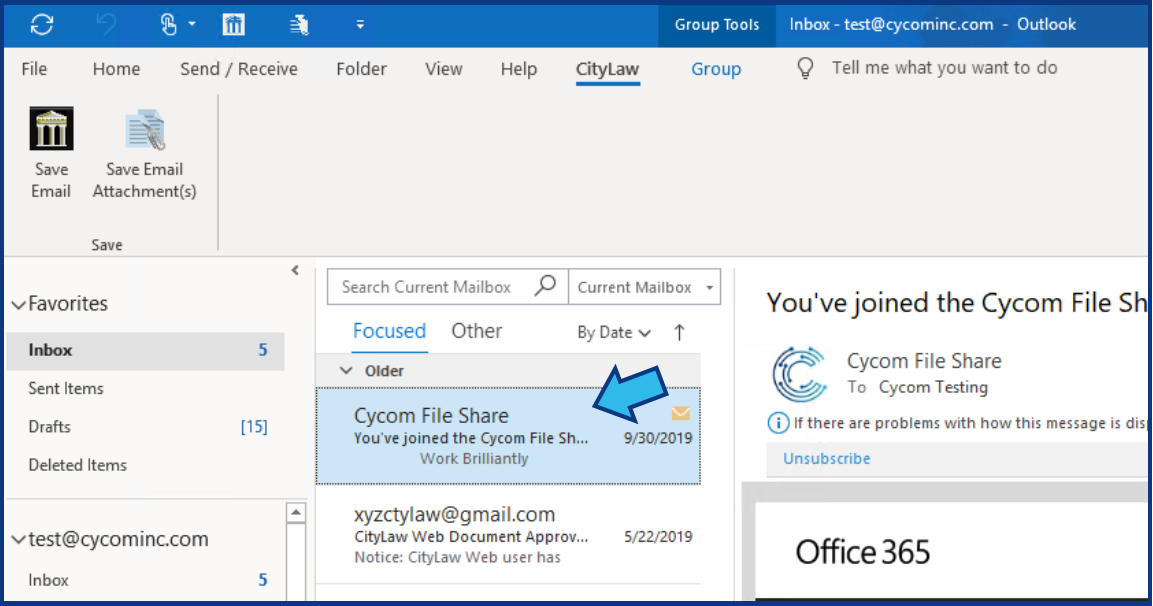Switch to the View tab

[x=443, y=69]
